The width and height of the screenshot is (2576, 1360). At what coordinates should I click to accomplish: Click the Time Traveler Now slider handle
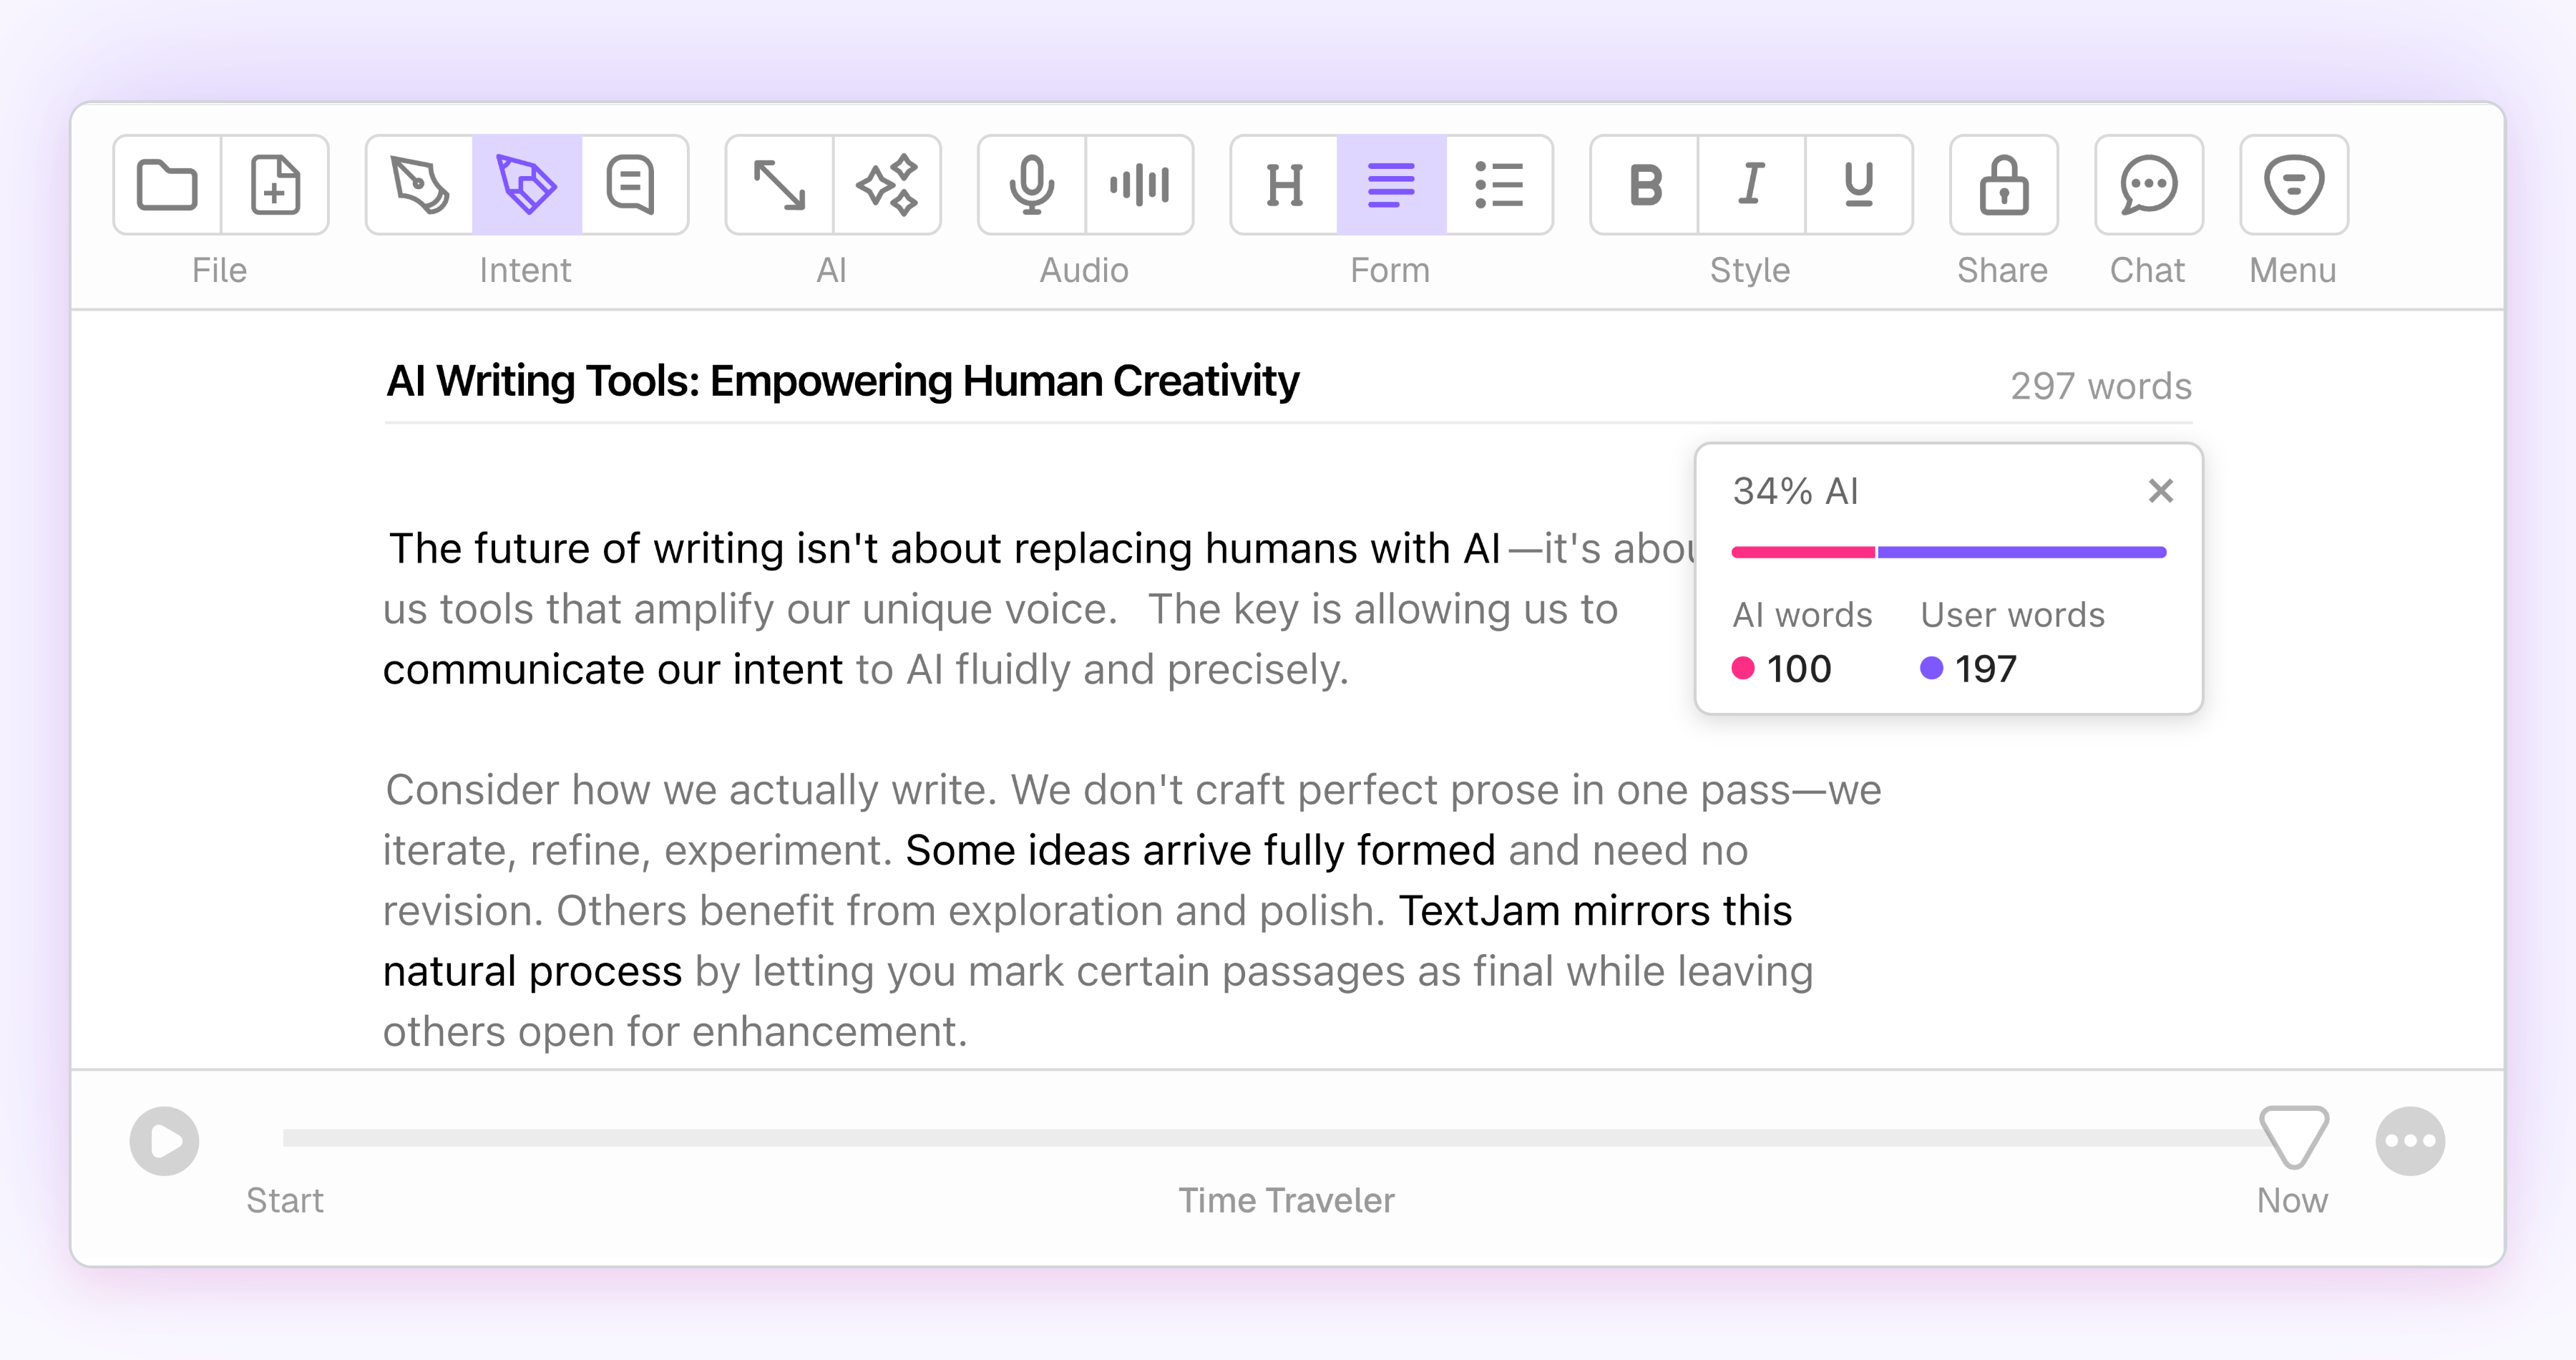point(2293,1137)
